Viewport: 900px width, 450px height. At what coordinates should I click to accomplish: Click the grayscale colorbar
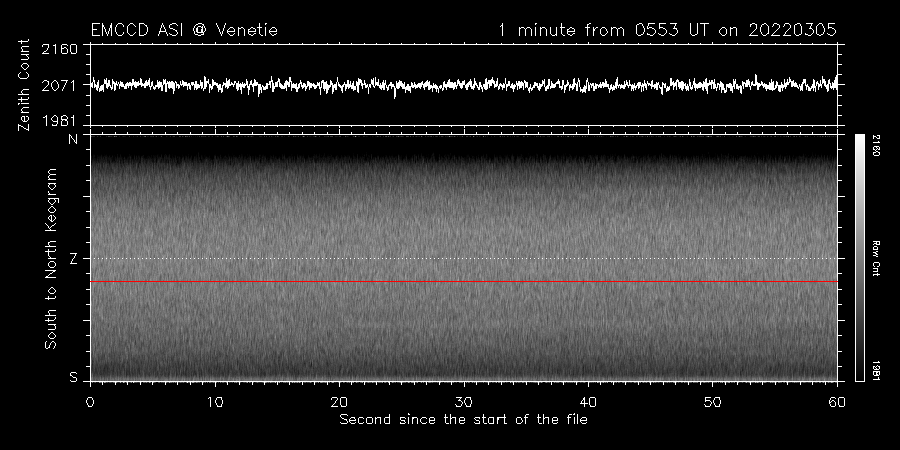click(860, 258)
